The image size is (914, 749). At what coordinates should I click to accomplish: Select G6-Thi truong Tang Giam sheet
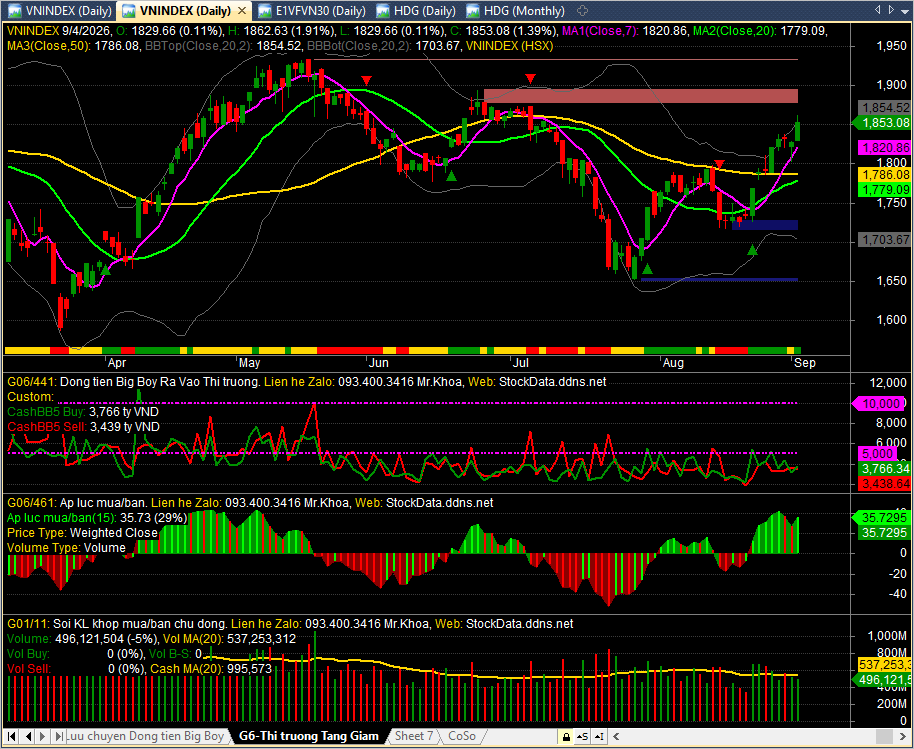point(308,736)
